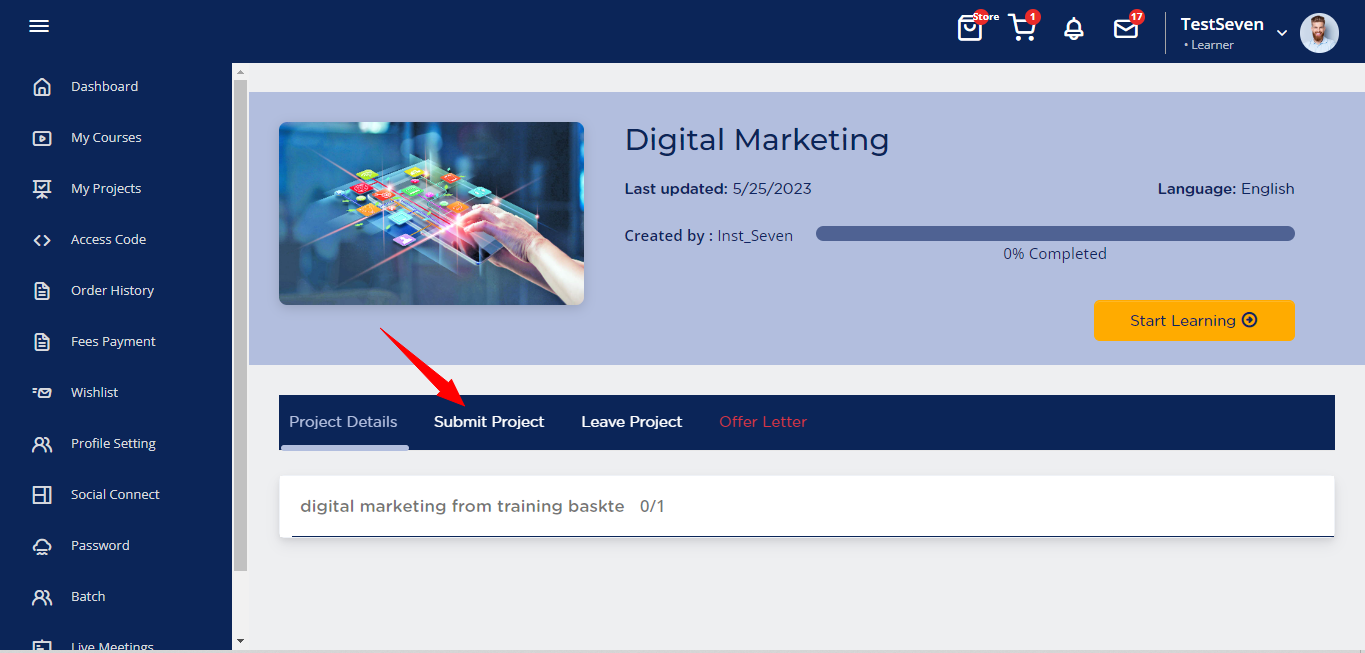Viewport: 1365px width, 653px height.
Task: Click the course completion progress bar
Action: click(x=1055, y=234)
